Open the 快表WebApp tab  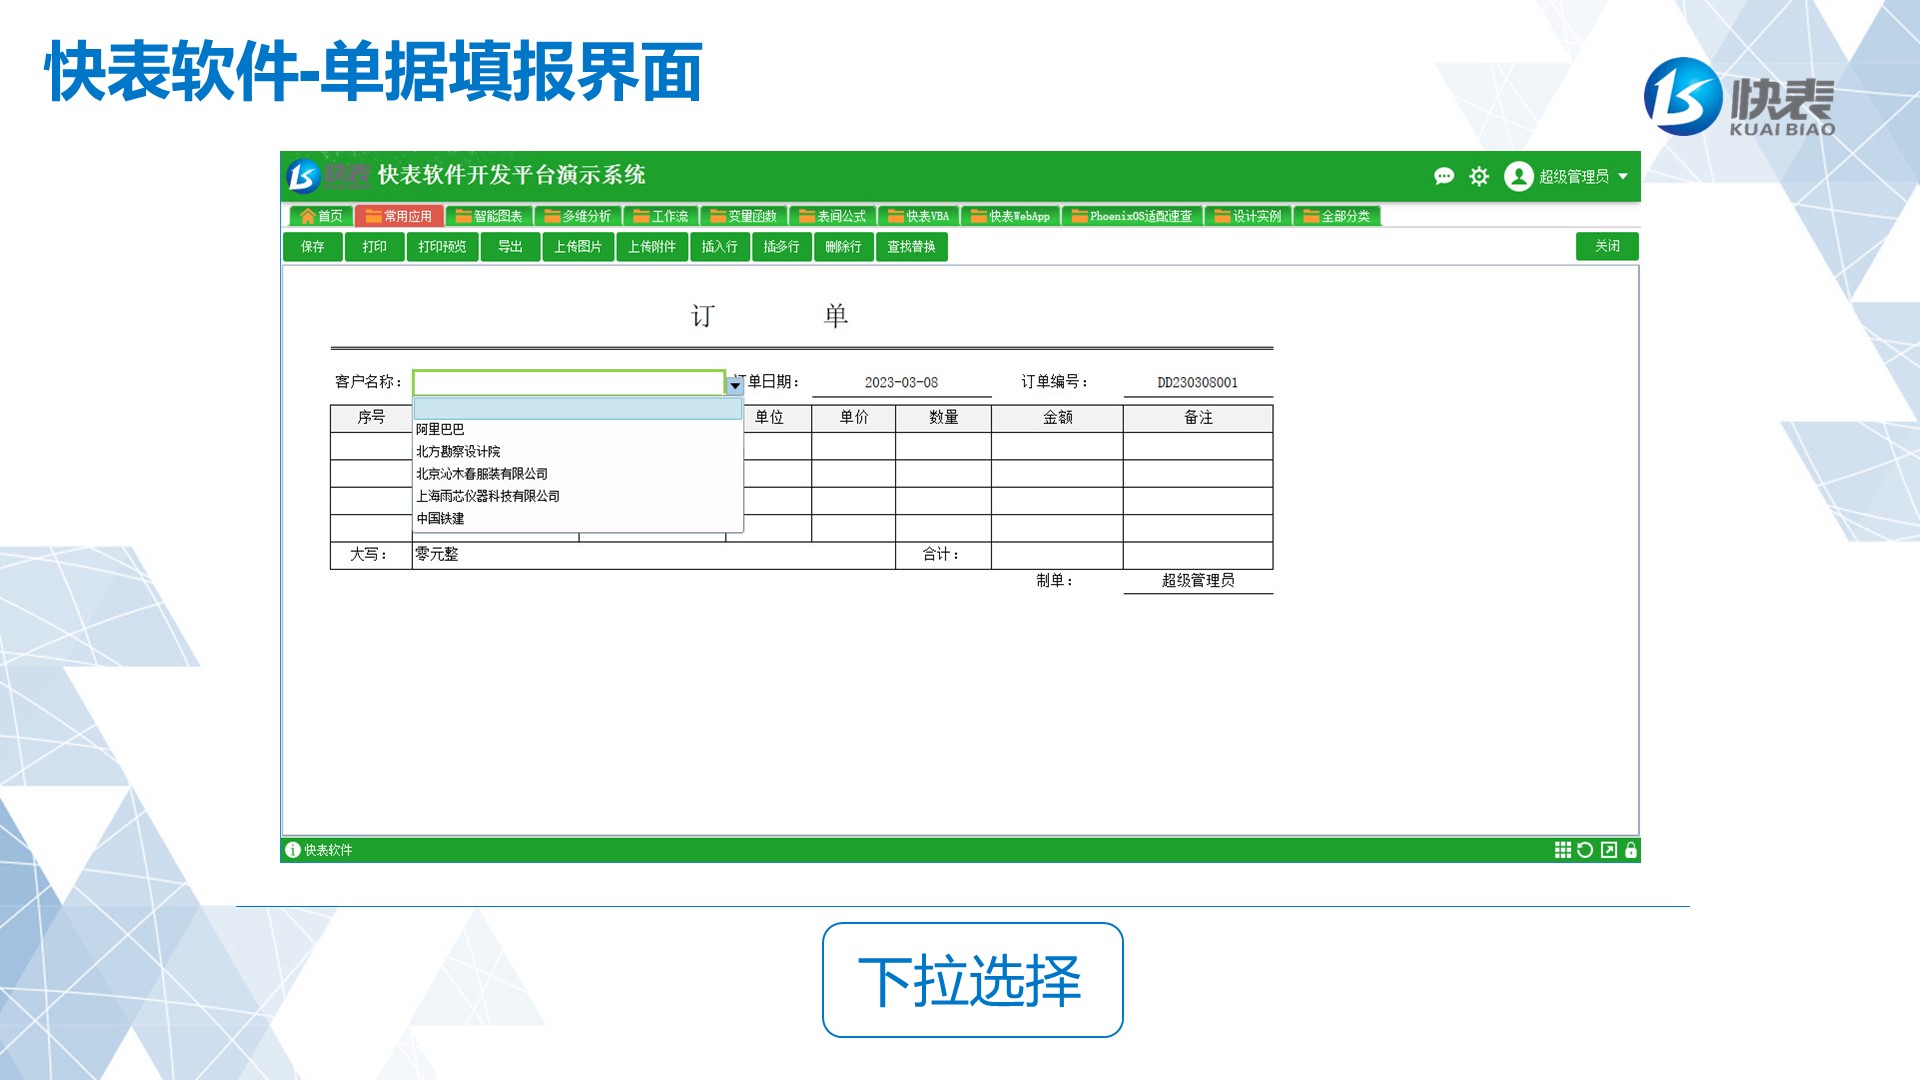point(1010,216)
